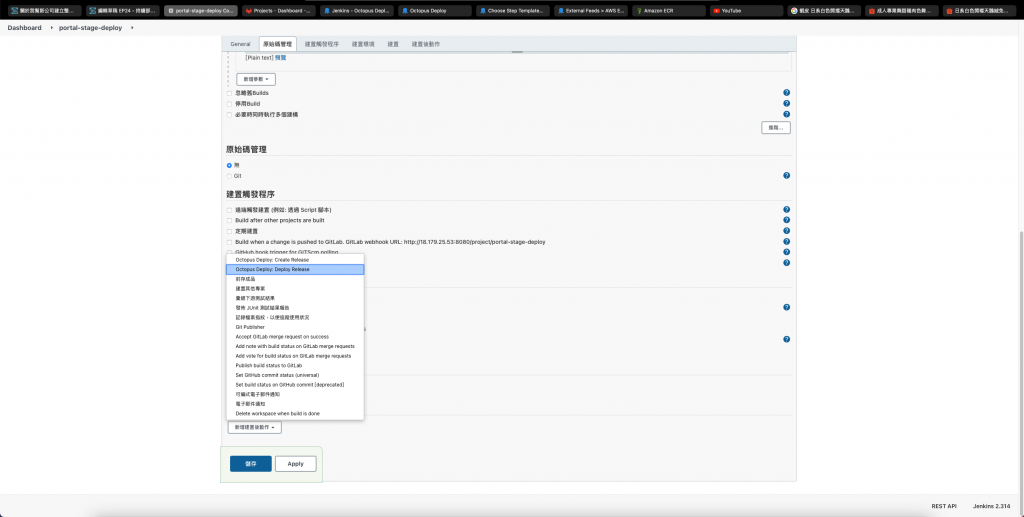Open help for GitHub hook trigger option
The height and width of the screenshot is (517, 1024).
coord(786,252)
